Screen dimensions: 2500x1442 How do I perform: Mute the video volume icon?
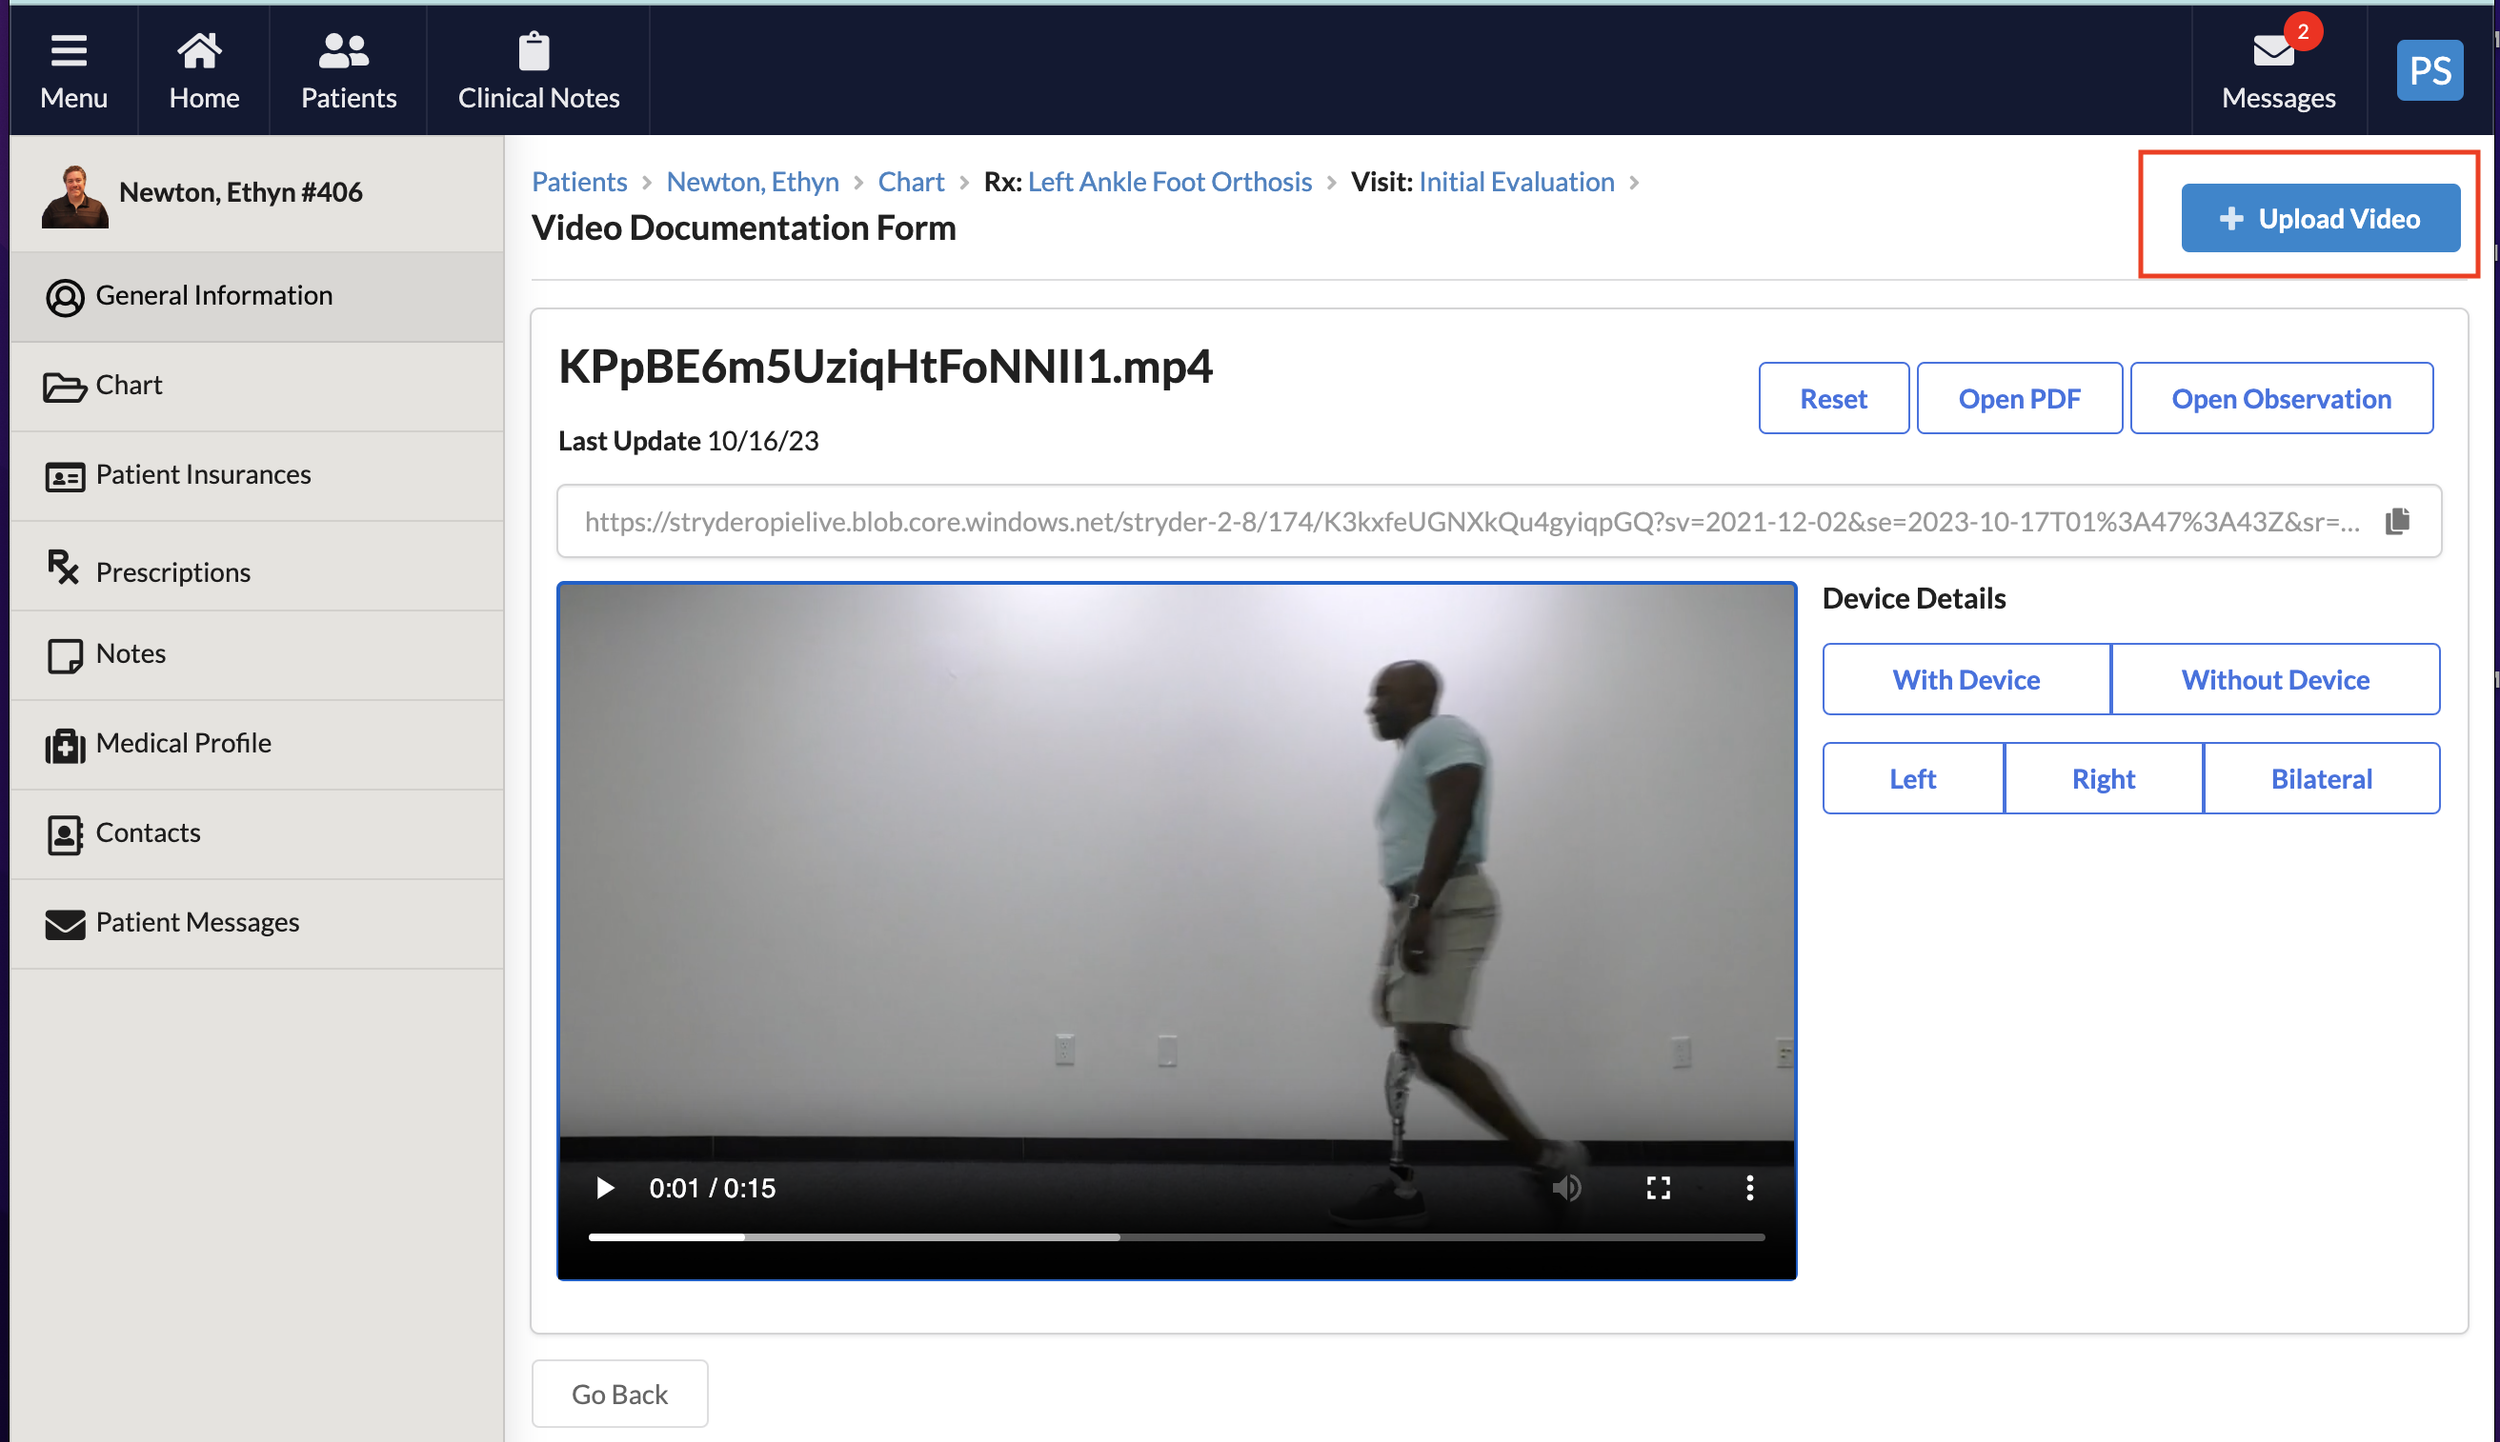click(1566, 1188)
